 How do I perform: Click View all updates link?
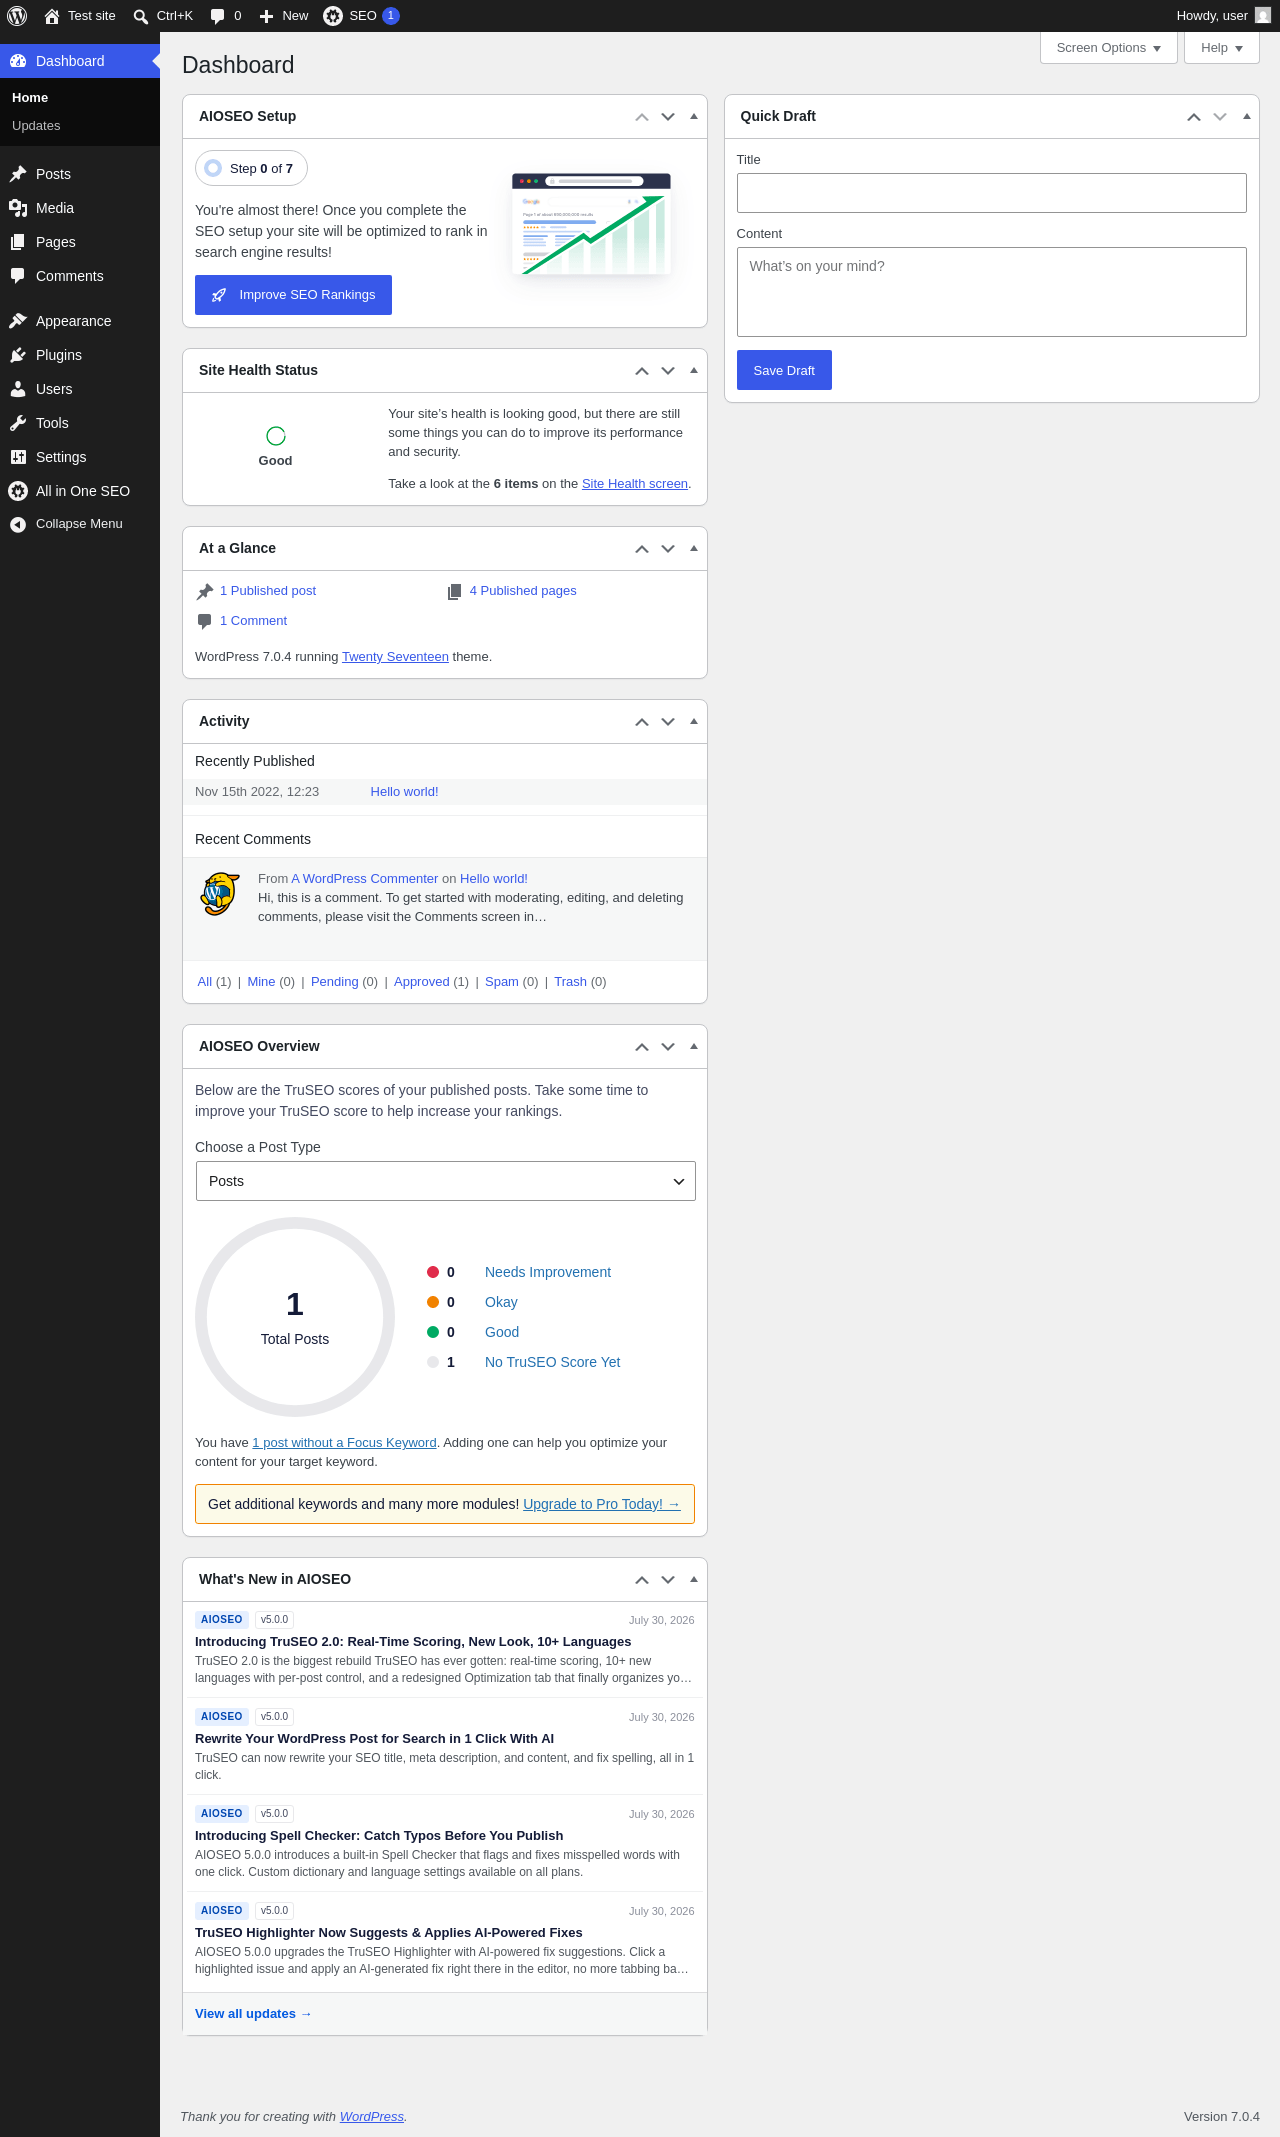coord(253,2014)
